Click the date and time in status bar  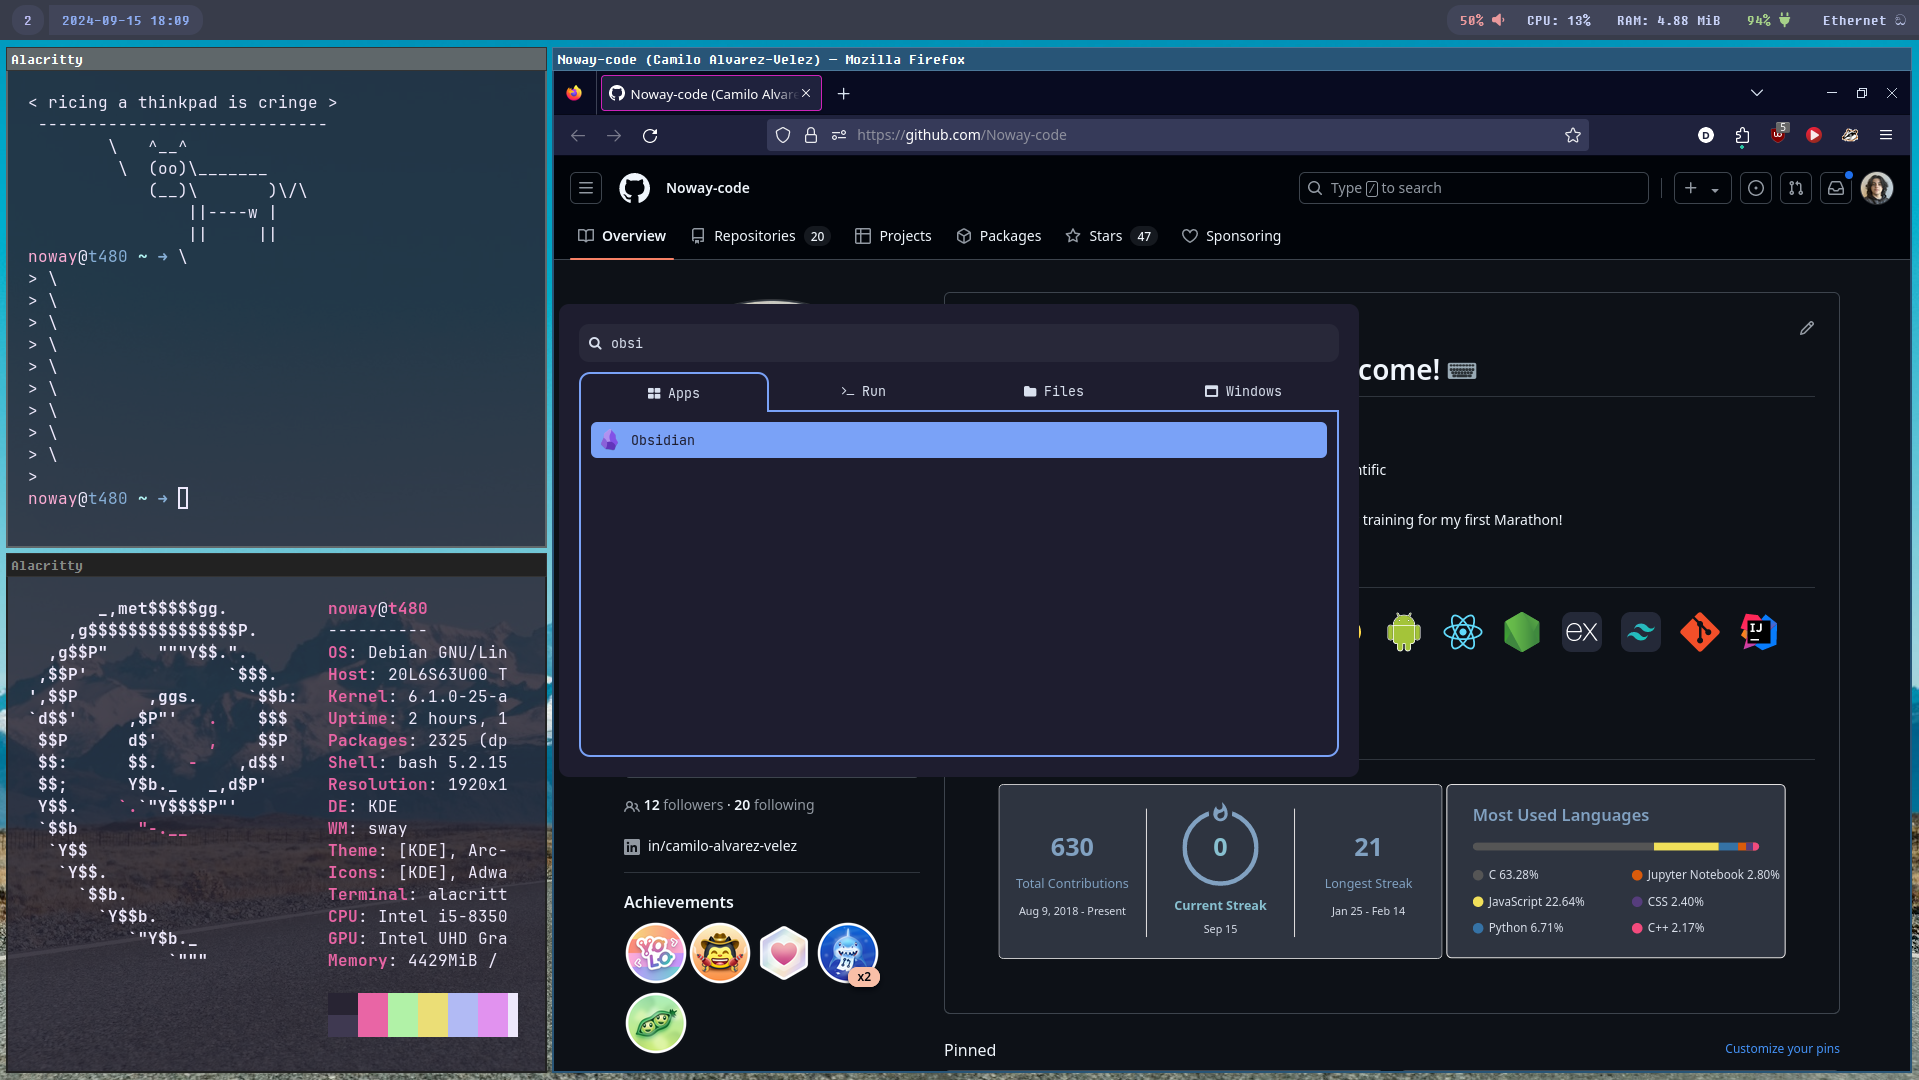click(x=125, y=20)
